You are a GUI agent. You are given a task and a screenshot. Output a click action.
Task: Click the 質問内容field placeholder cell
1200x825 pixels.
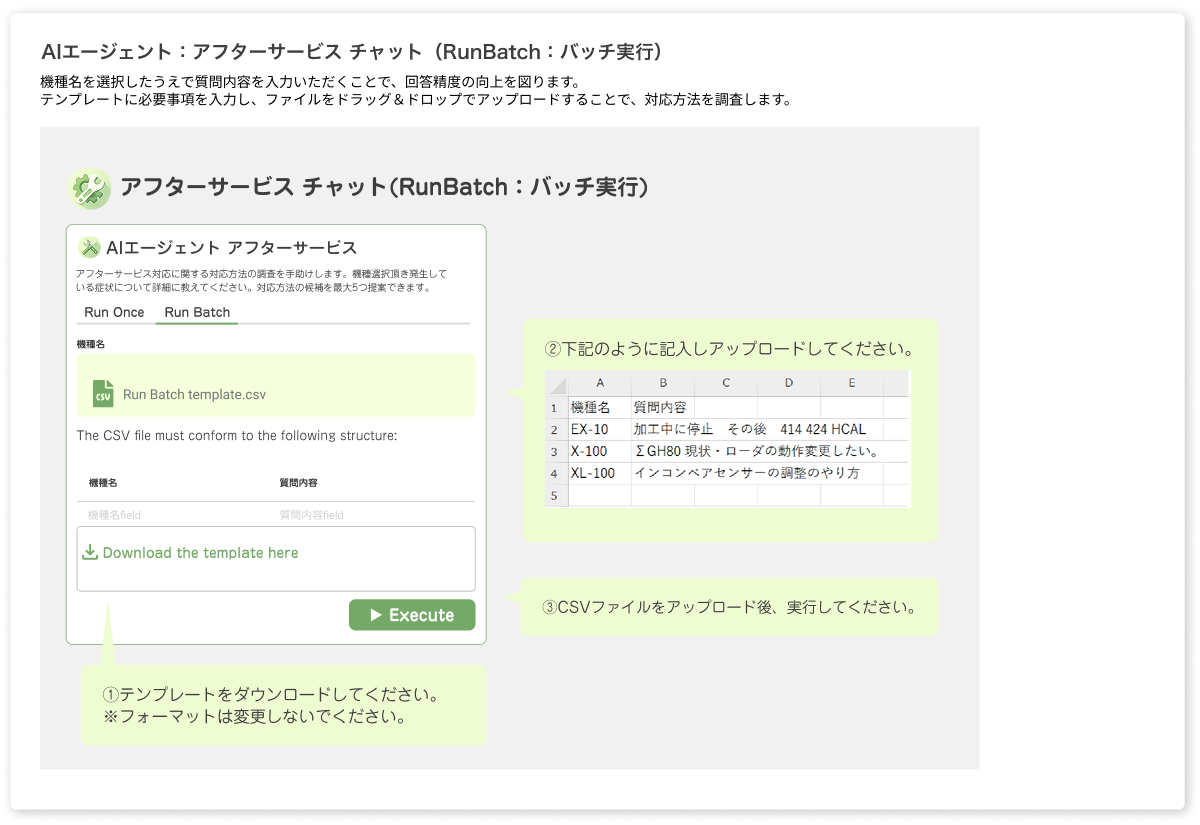311,514
